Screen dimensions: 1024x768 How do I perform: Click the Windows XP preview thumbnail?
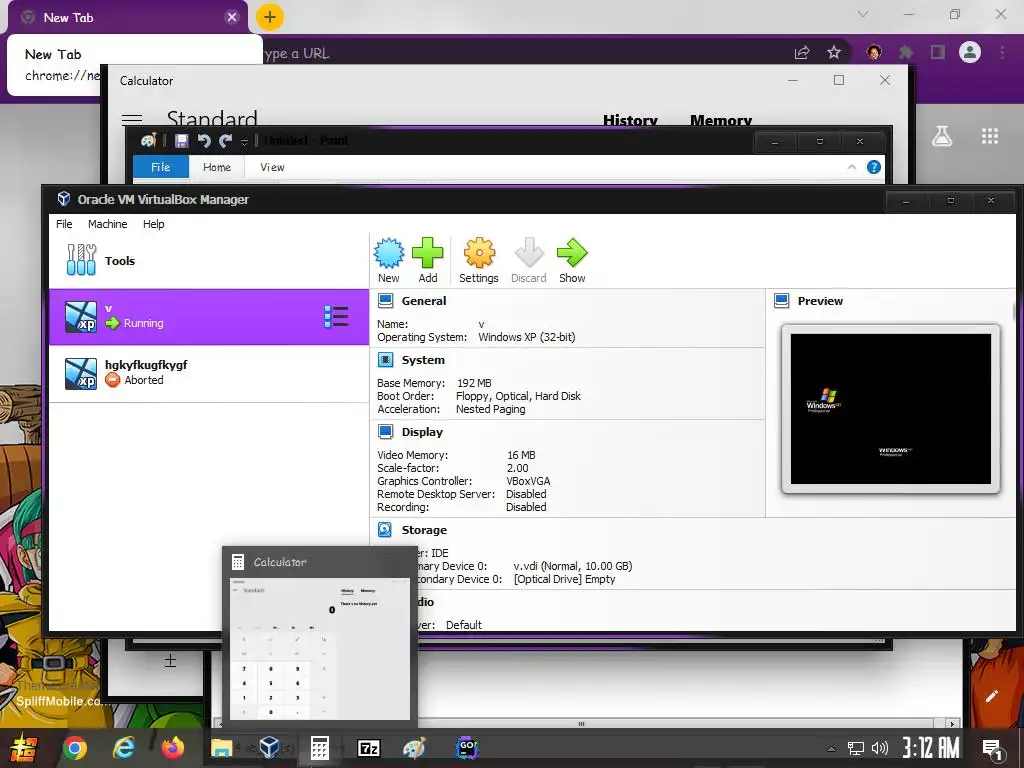pyautogui.click(x=891, y=409)
